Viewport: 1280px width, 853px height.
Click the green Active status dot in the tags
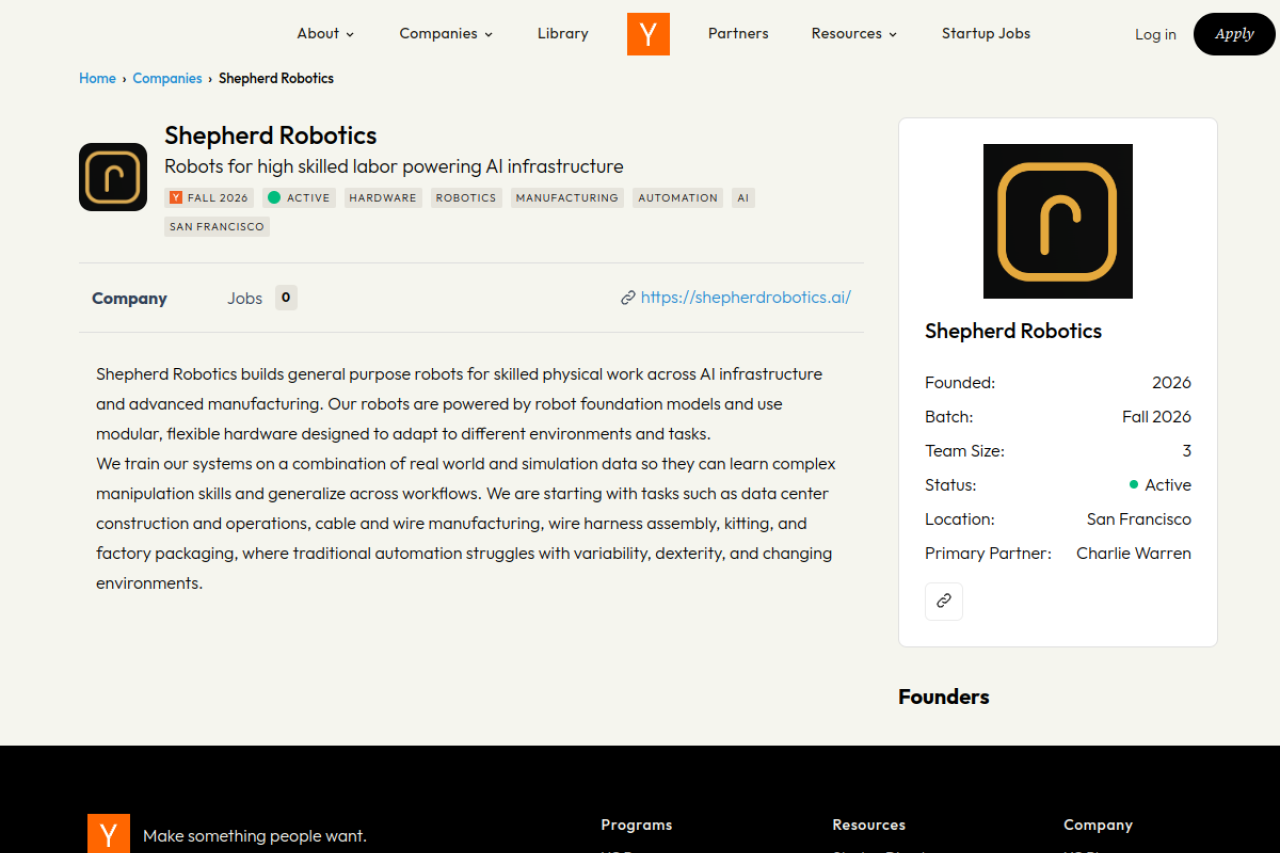[x=274, y=198]
